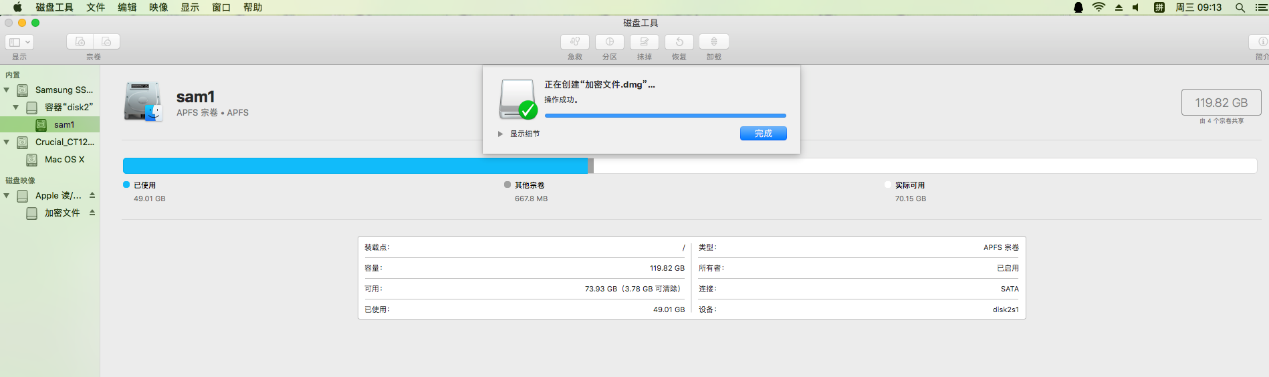The image size is (1269, 377).
Task: Open Spotlight search
Action: [x=1240, y=7]
